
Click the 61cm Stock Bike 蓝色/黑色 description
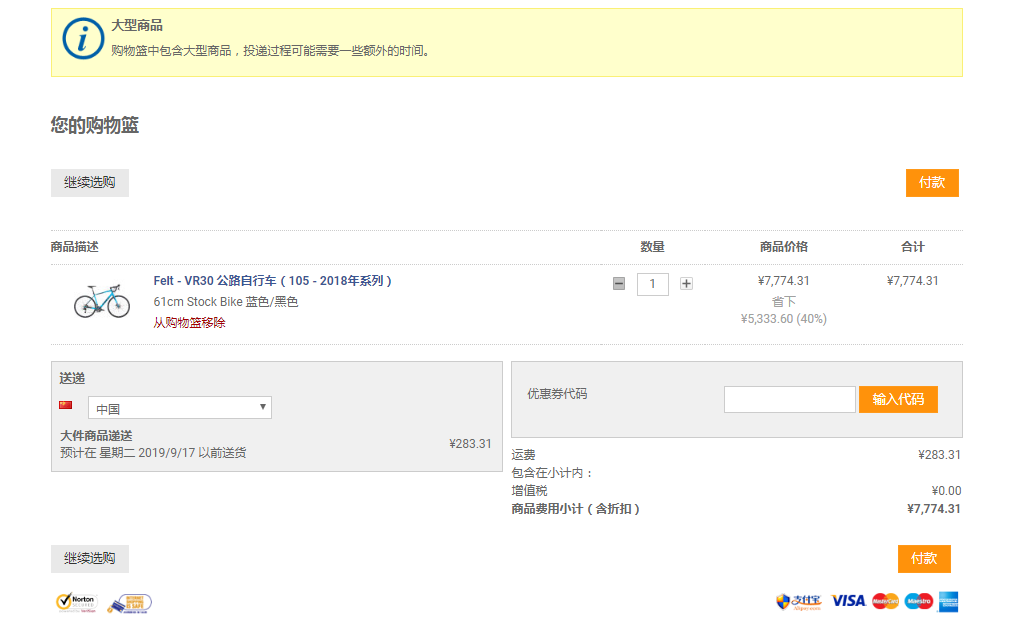pyautogui.click(x=226, y=302)
